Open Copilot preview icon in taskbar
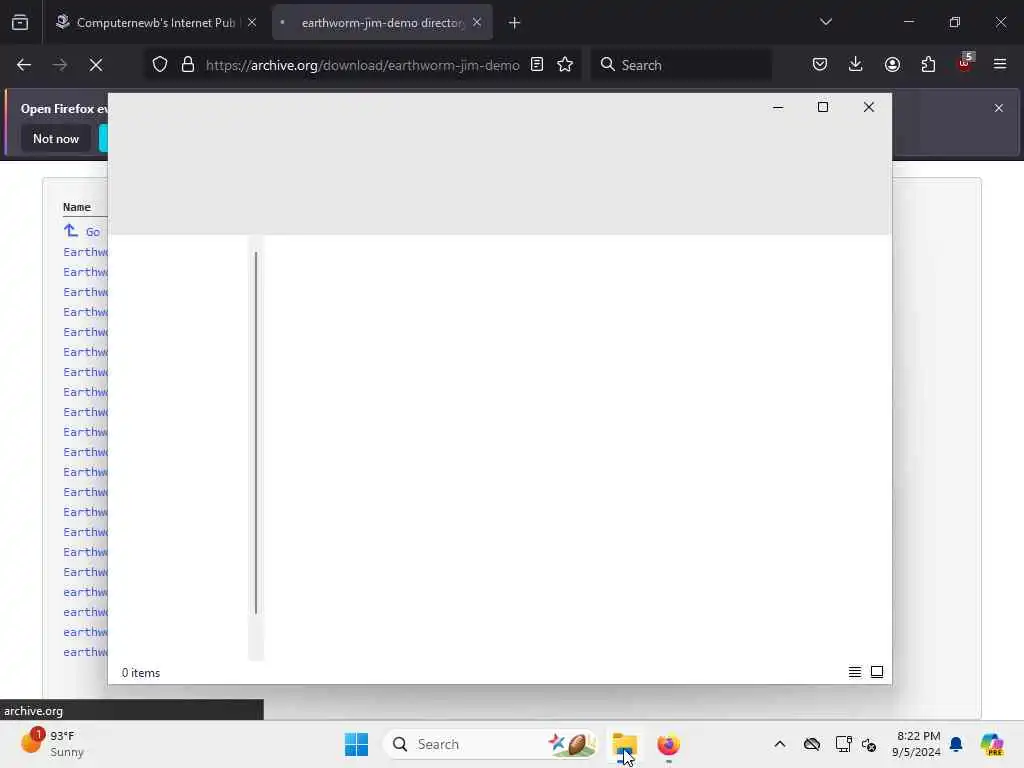1024x768 pixels. (x=991, y=744)
